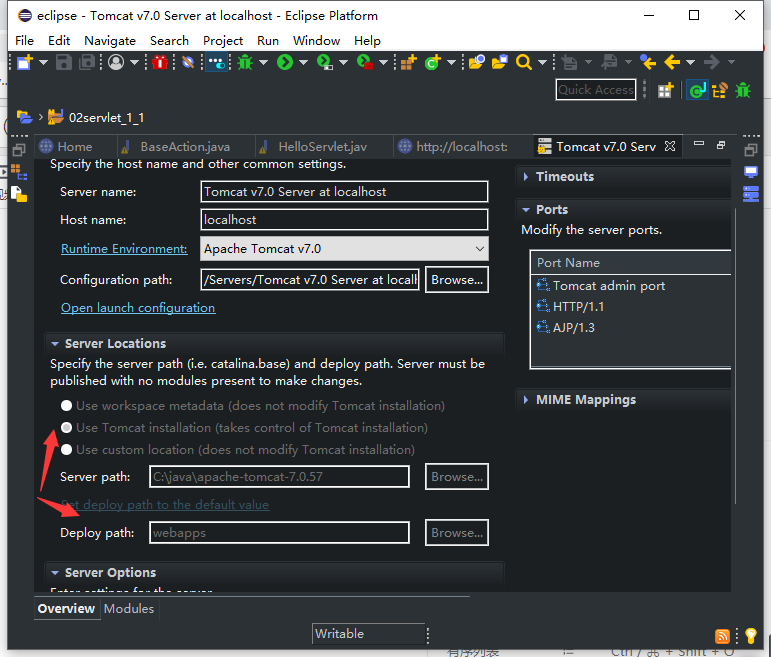Click the Run external tools icon
This screenshot has height=657, width=771.
point(364,62)
